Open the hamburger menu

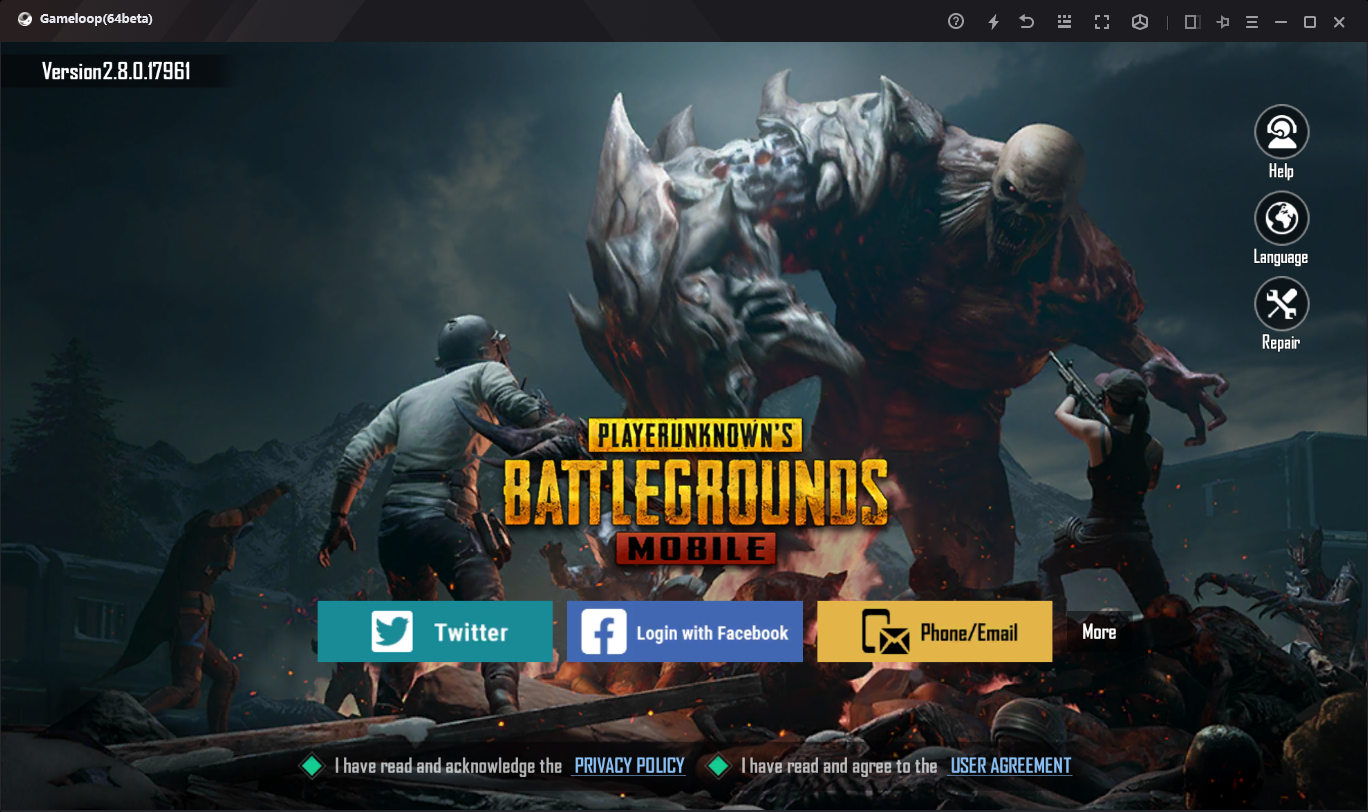[1252, 21]
